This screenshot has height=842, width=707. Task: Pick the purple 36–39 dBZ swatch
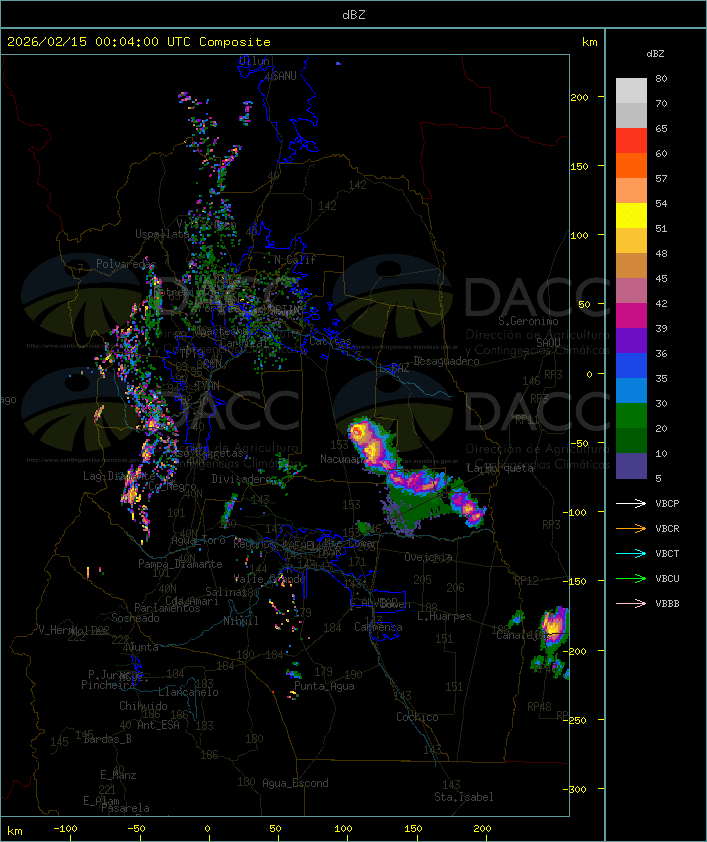631,340
